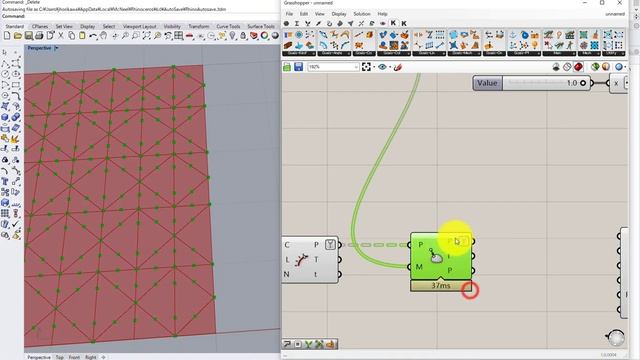Click the Zoom Extents icon in Rhino toolbar
640x360 pixels.
(x=147, y=36)
